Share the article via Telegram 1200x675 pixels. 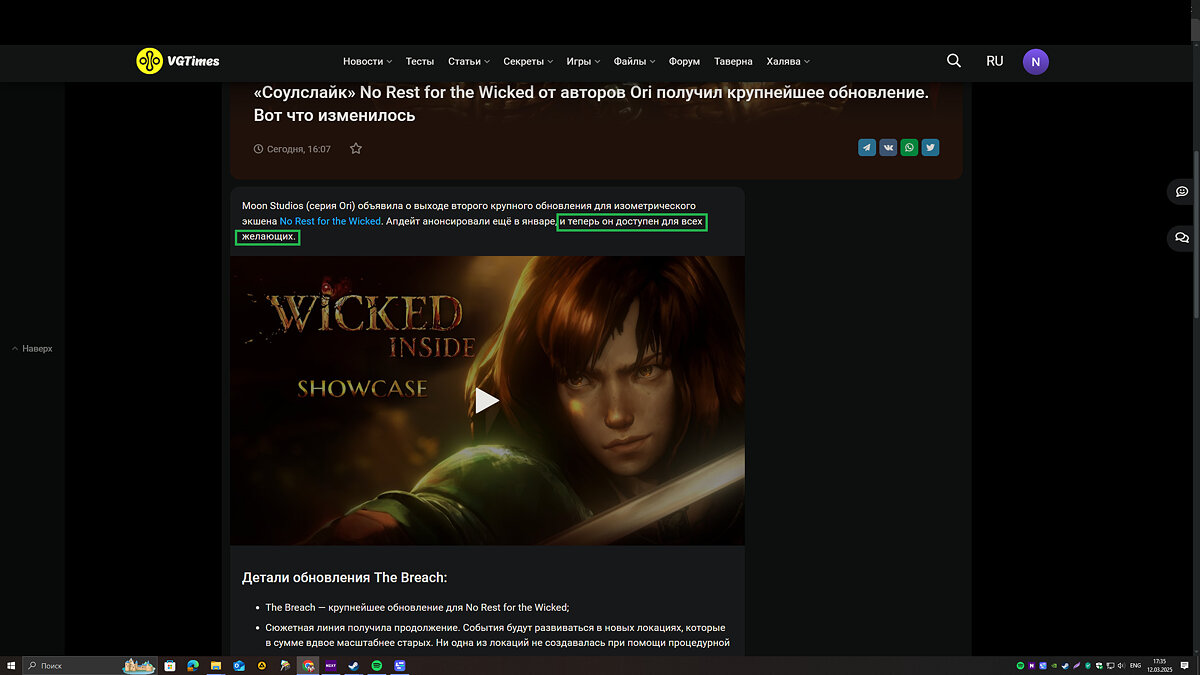coord(867,148)
